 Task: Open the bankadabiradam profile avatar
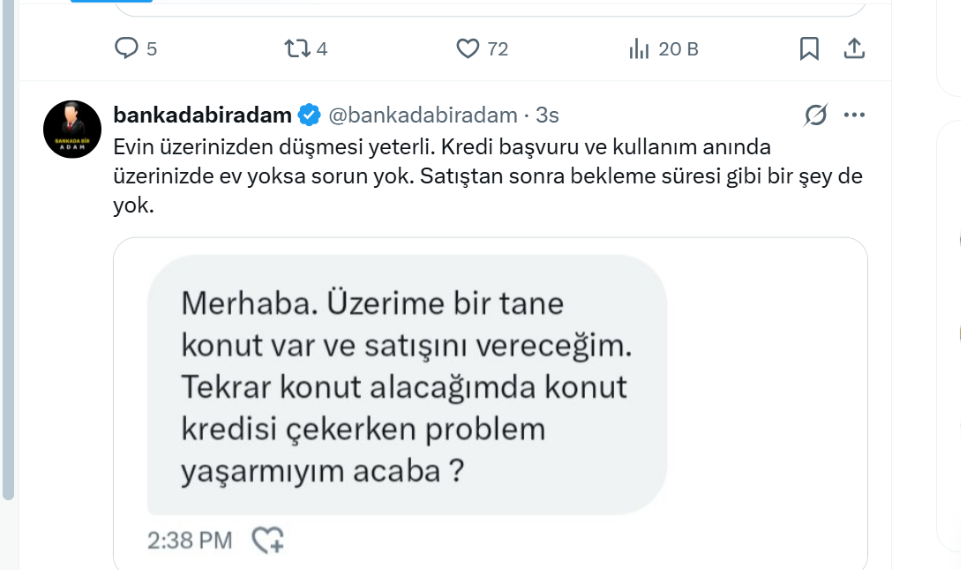click(x=73, y=129)
